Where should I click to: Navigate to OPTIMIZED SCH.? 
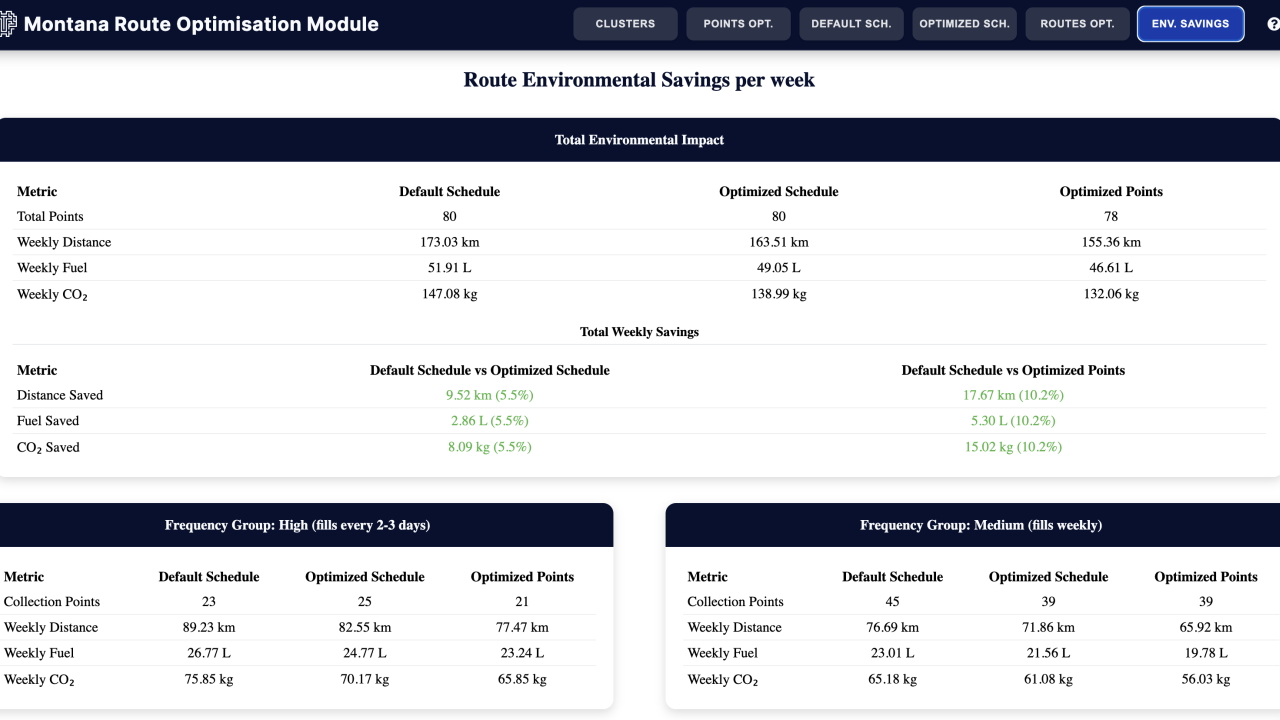point(964,23)
